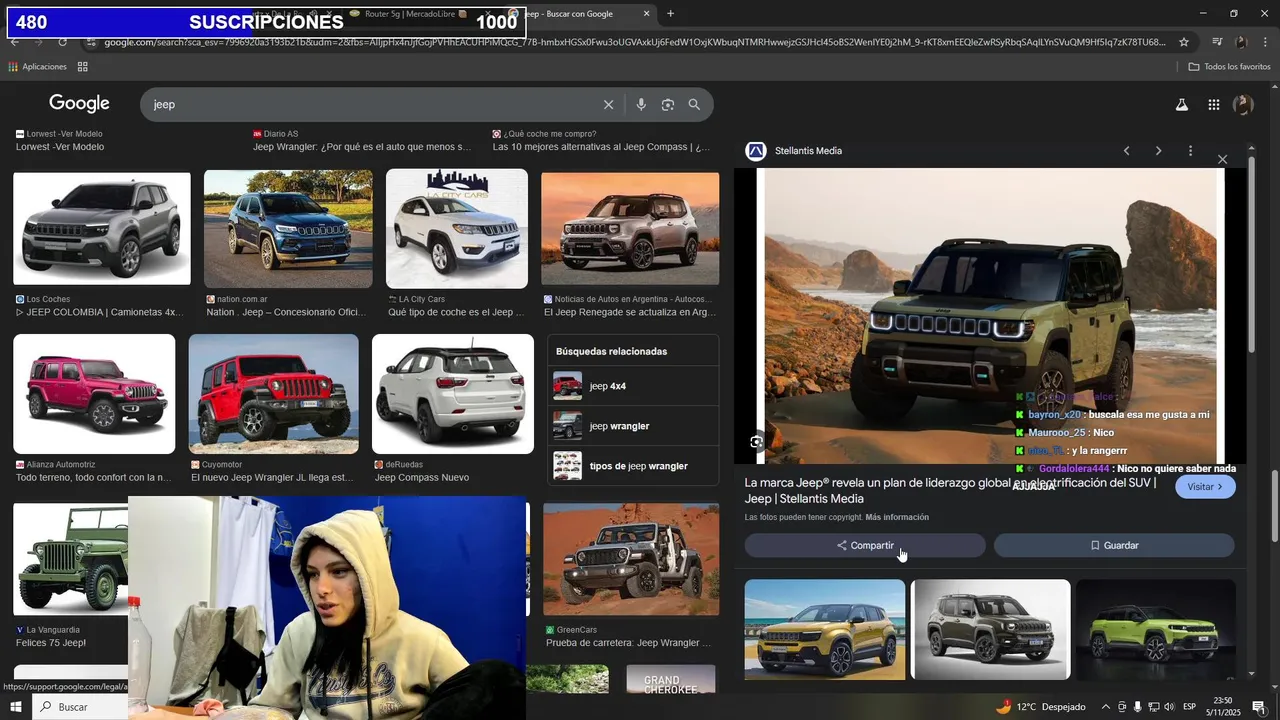1280x720 pixels.
Task: Open the Google apps grid
Action: pyautogui.click(x=1213, y=105)
